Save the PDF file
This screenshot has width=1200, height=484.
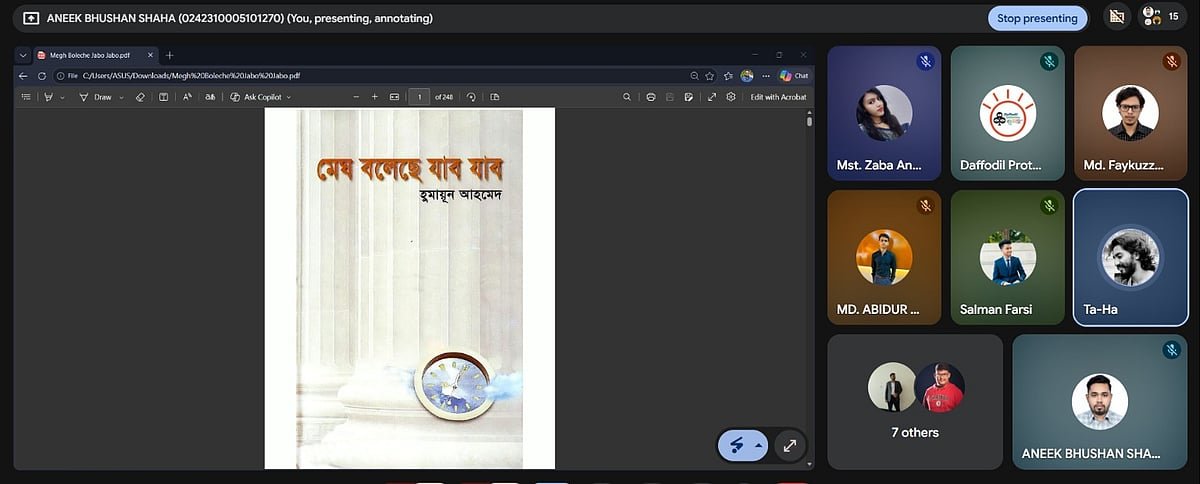click(669, 97)
